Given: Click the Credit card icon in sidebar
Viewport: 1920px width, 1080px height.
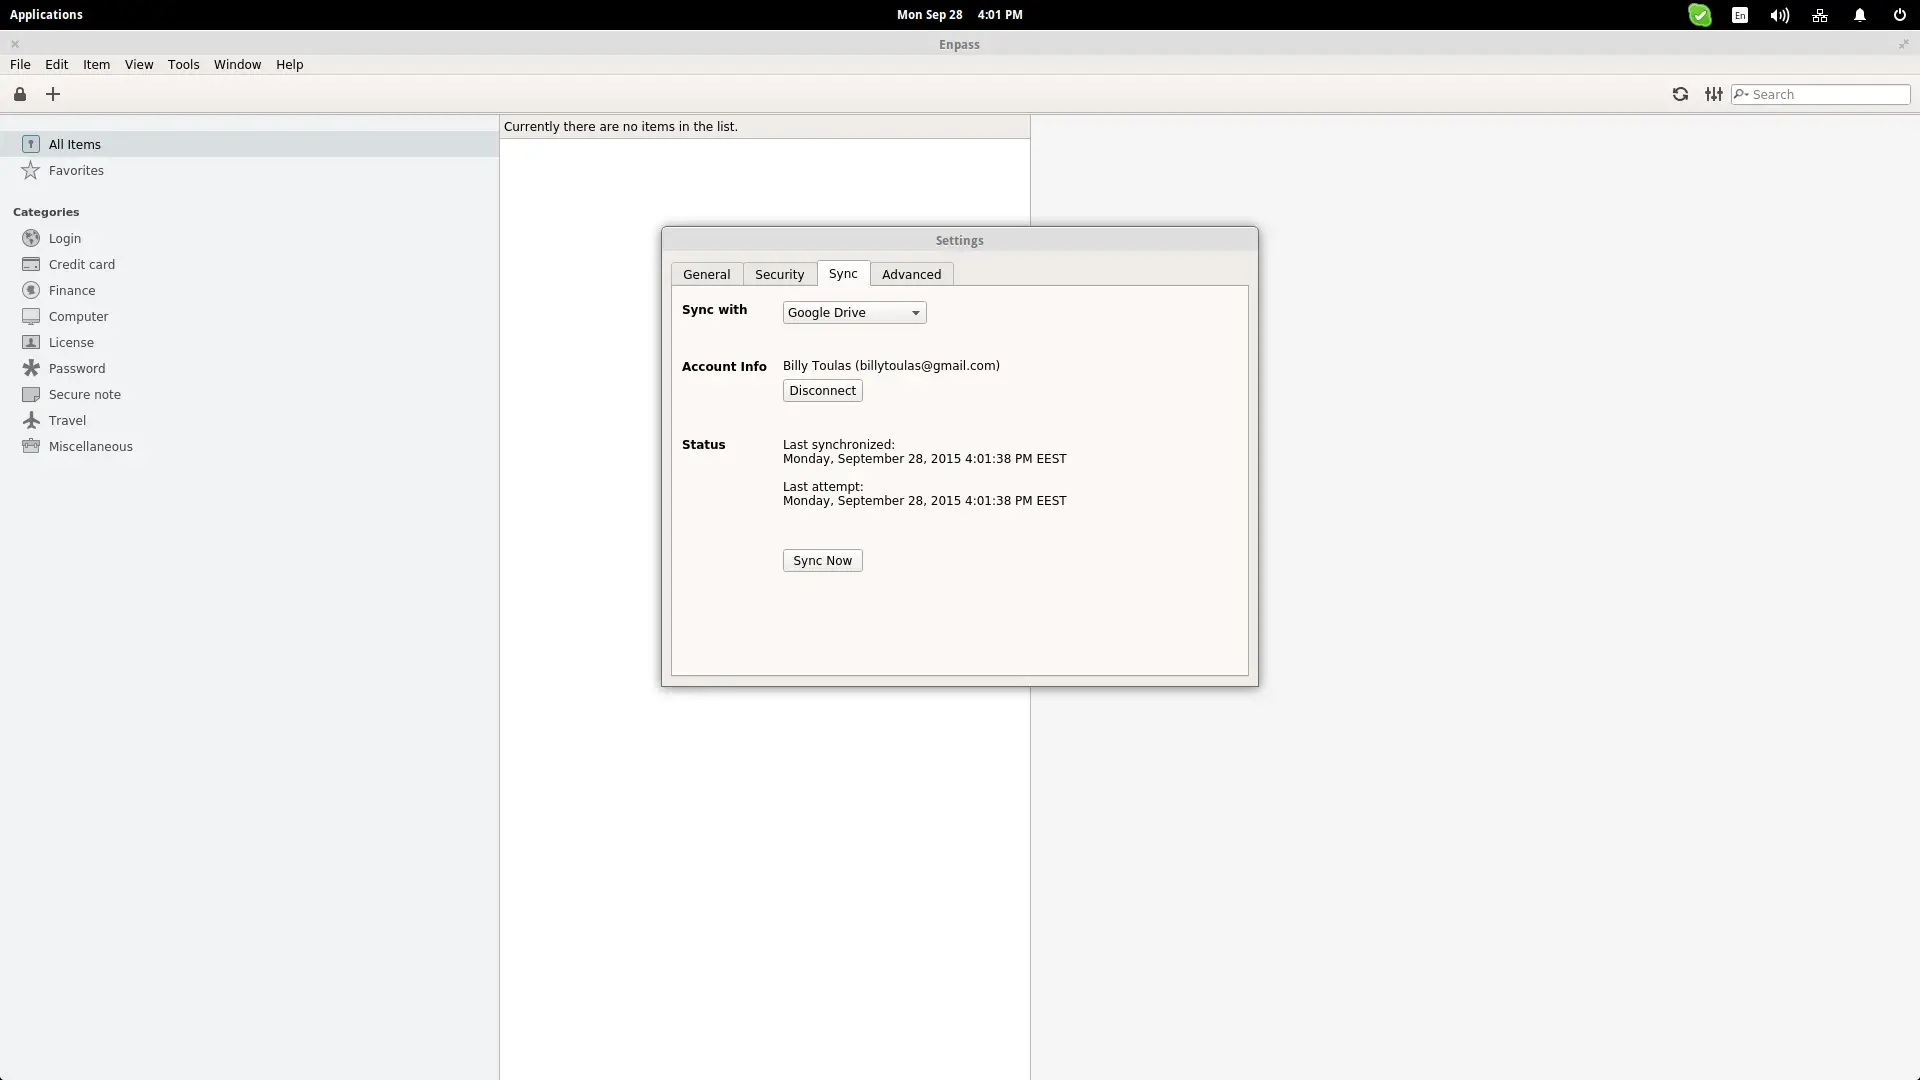Looking at the screenshot, I should tap(31, 264).
